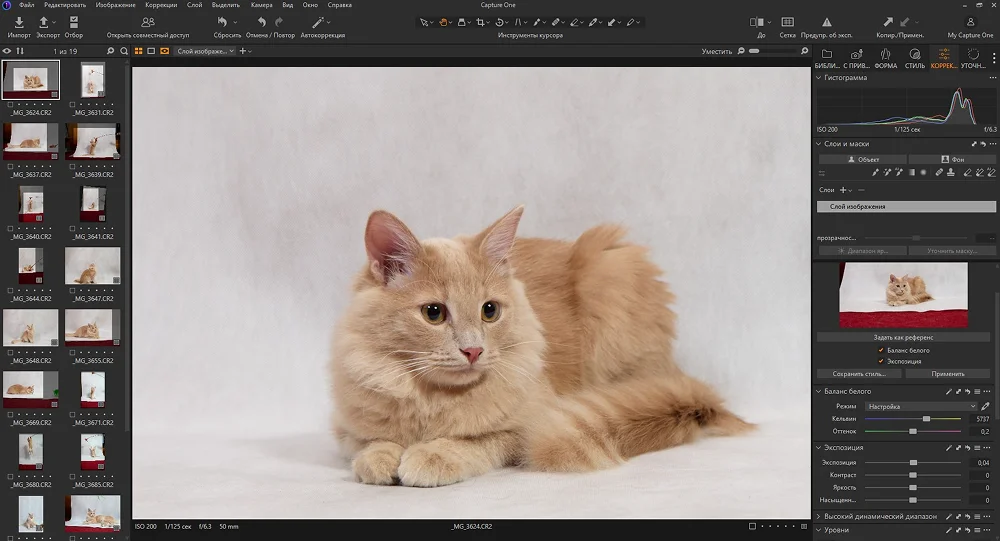Open the 'Коррекции' menu

click(x=161, y=5)
